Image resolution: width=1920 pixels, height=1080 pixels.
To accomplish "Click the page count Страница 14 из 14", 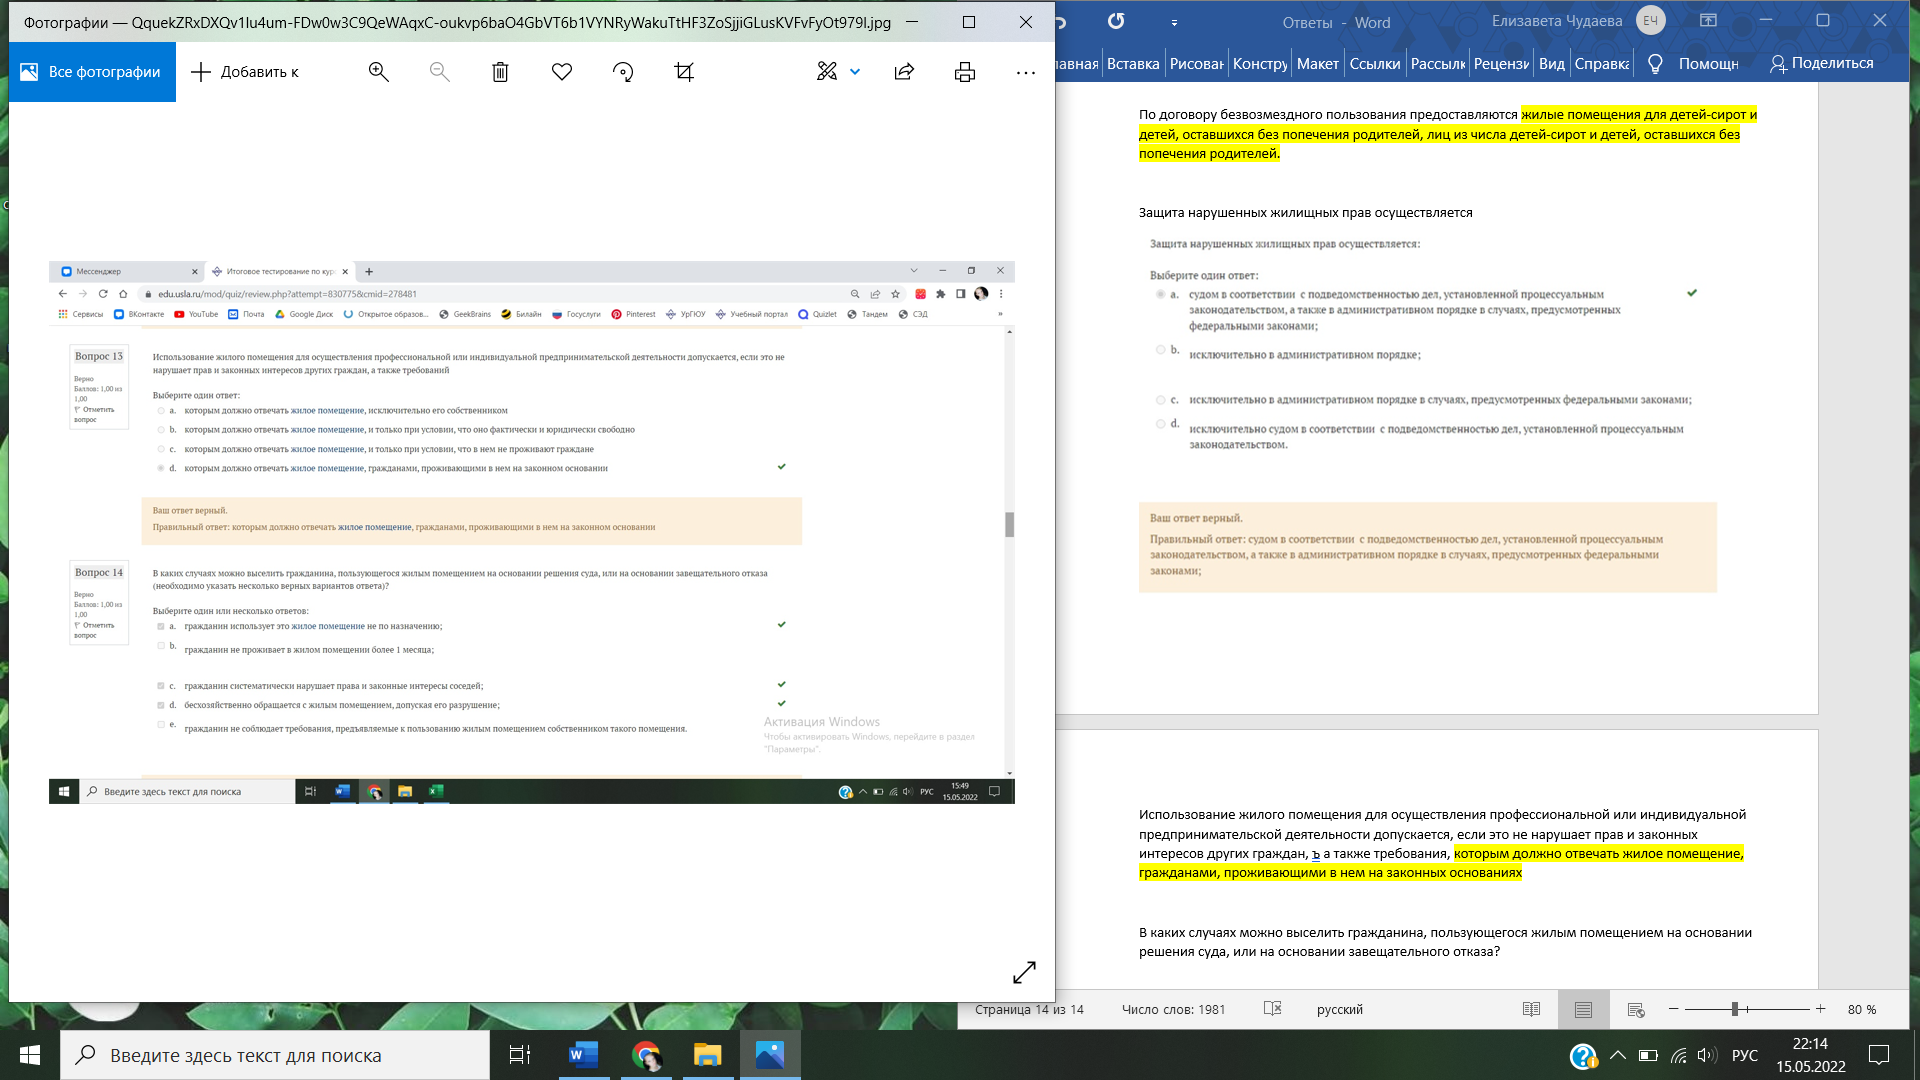I will [1029, 1010].
